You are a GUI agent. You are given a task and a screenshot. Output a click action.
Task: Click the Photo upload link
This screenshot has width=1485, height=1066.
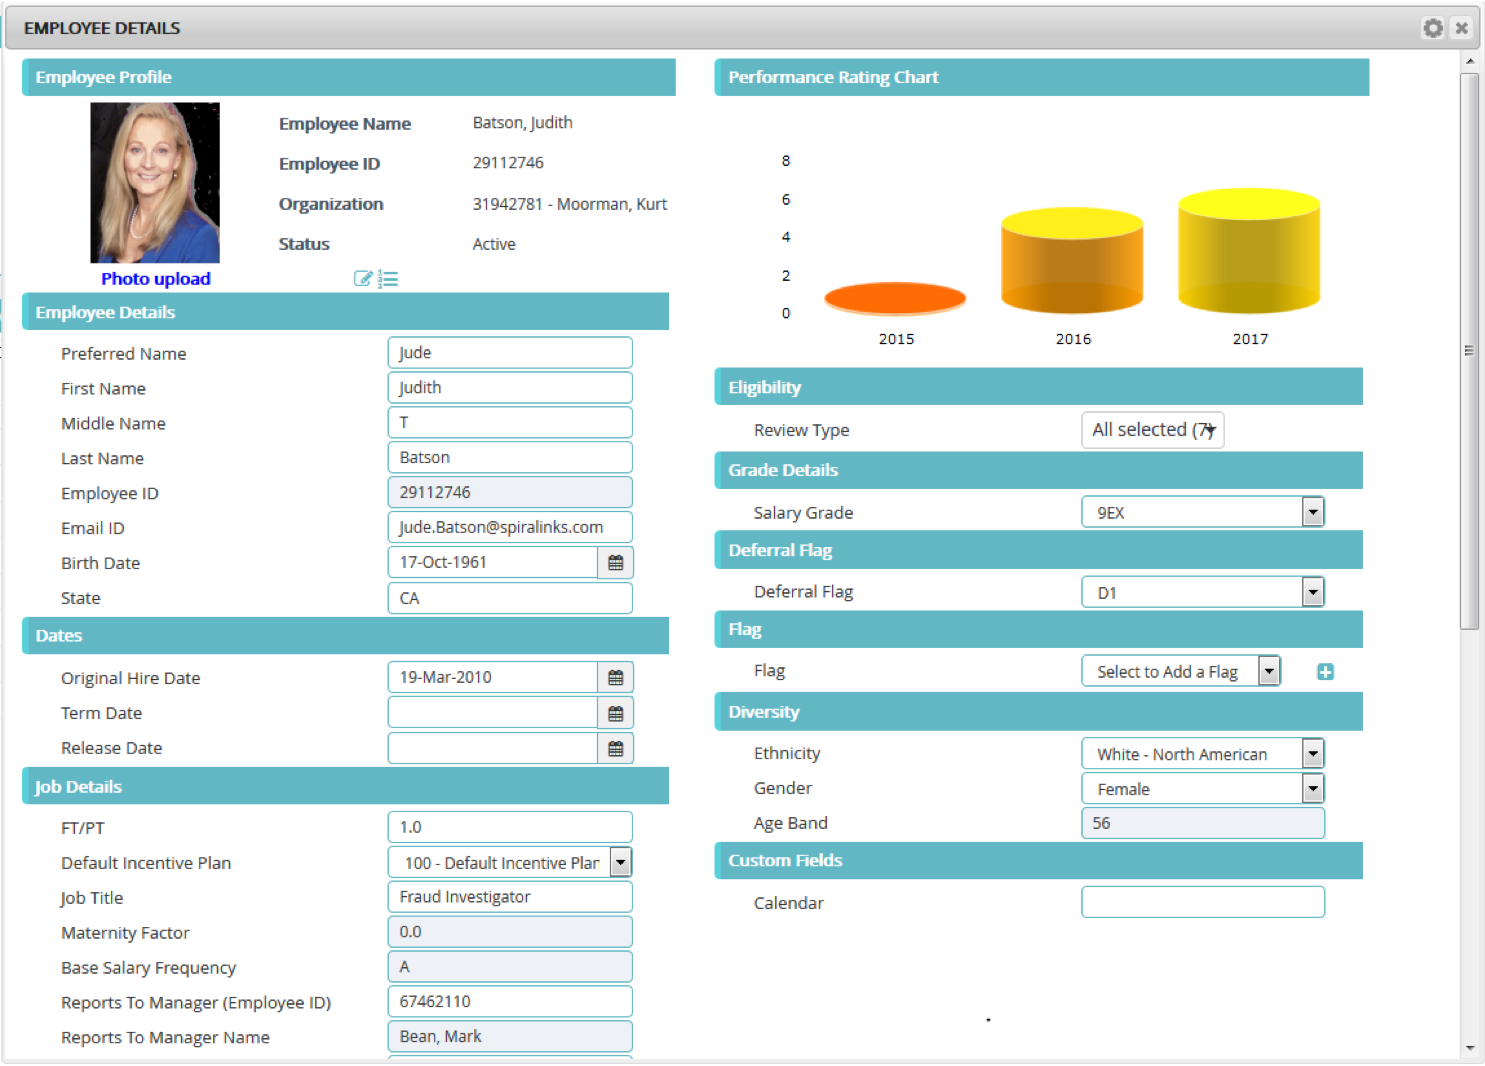tap(155, 278)
